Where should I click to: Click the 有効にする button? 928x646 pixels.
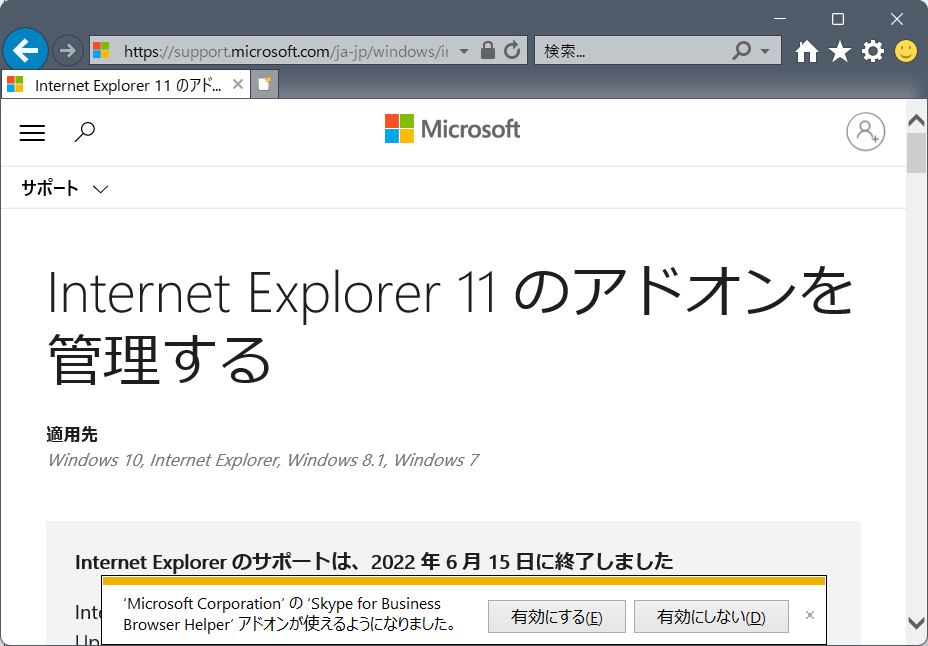(556, 617)
